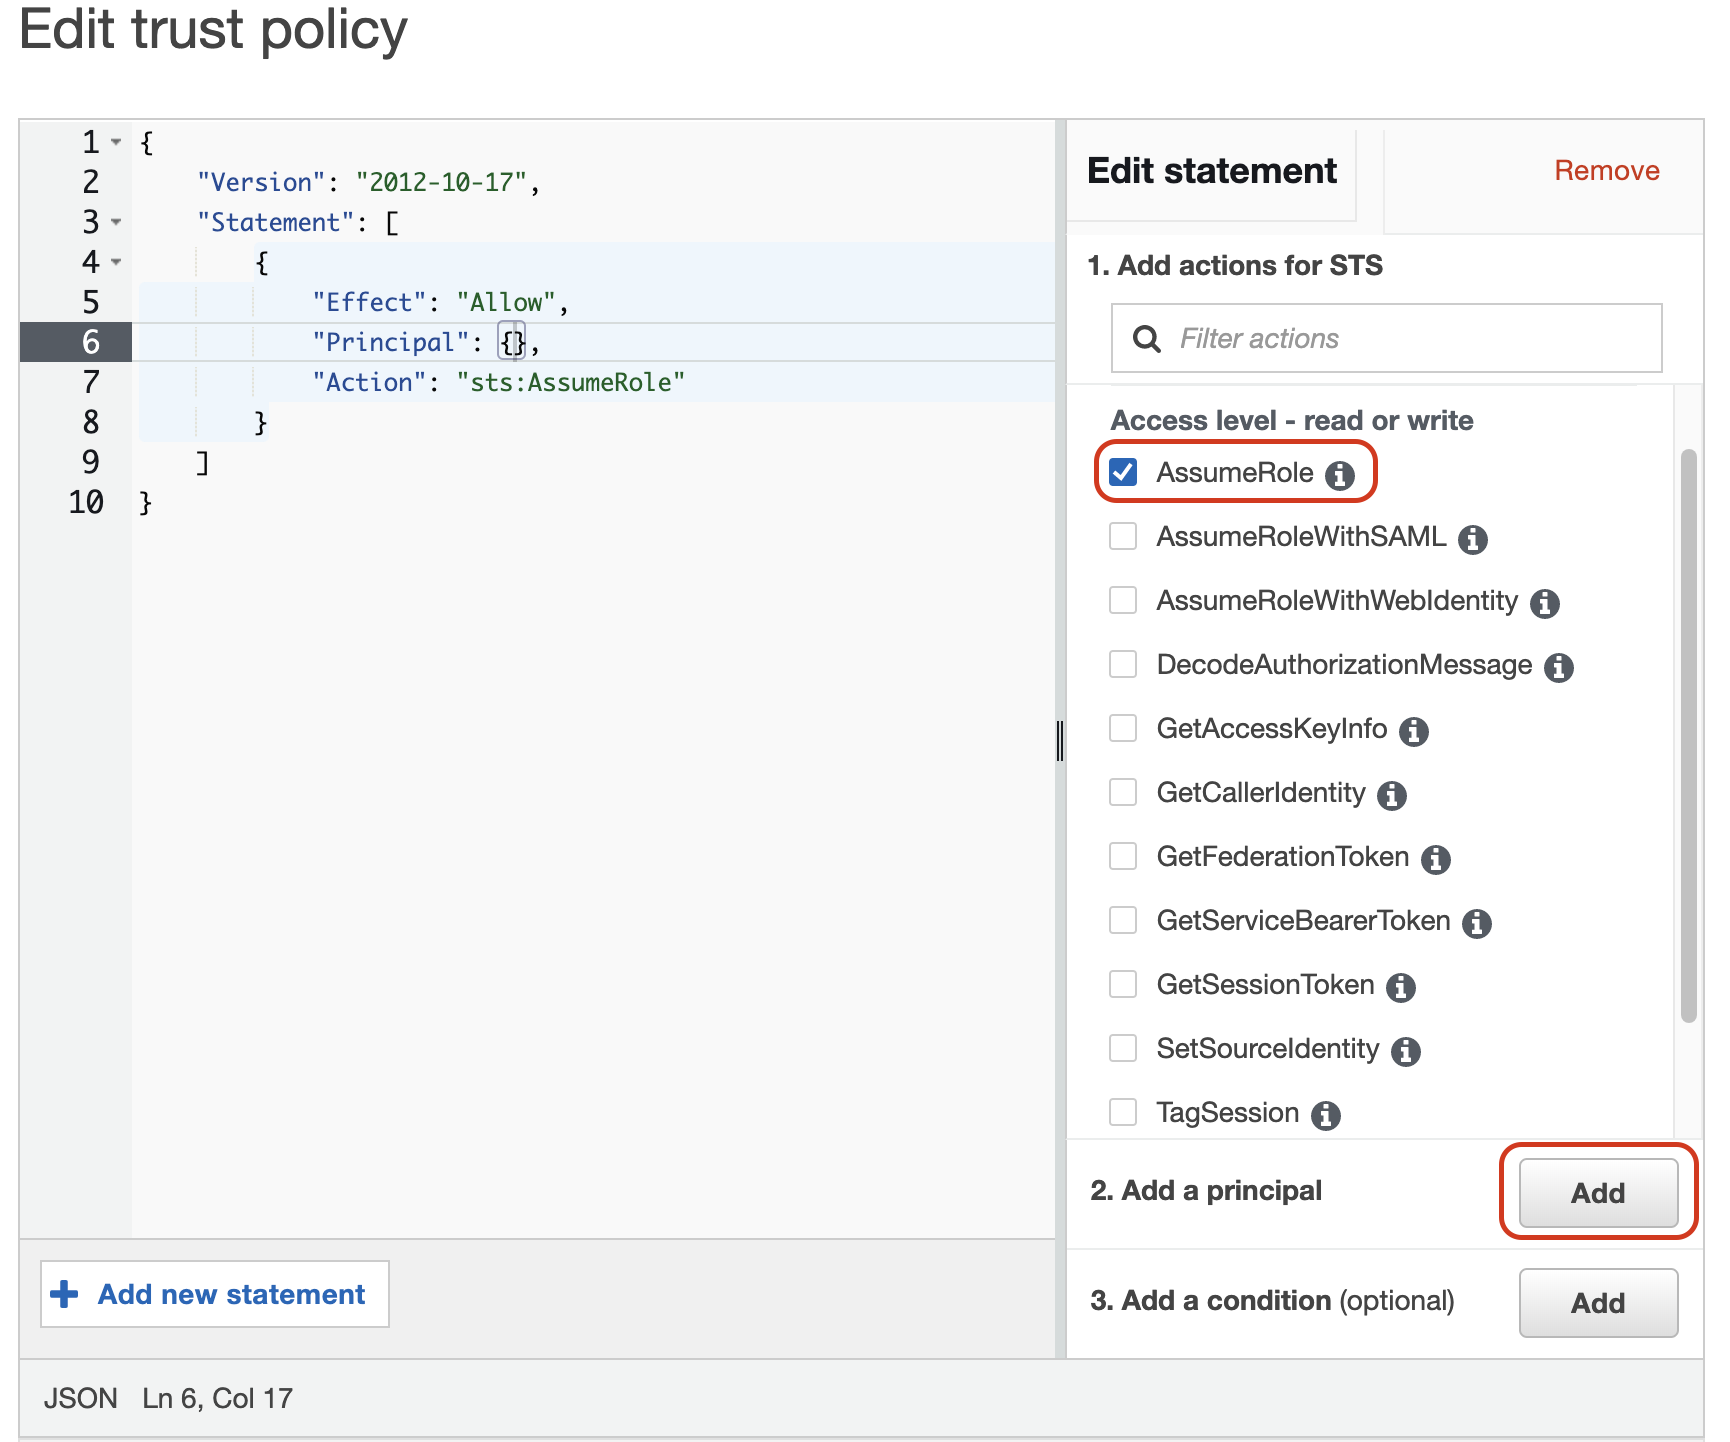
Task: Click Add button for condition
Action: point(1597,1302)
